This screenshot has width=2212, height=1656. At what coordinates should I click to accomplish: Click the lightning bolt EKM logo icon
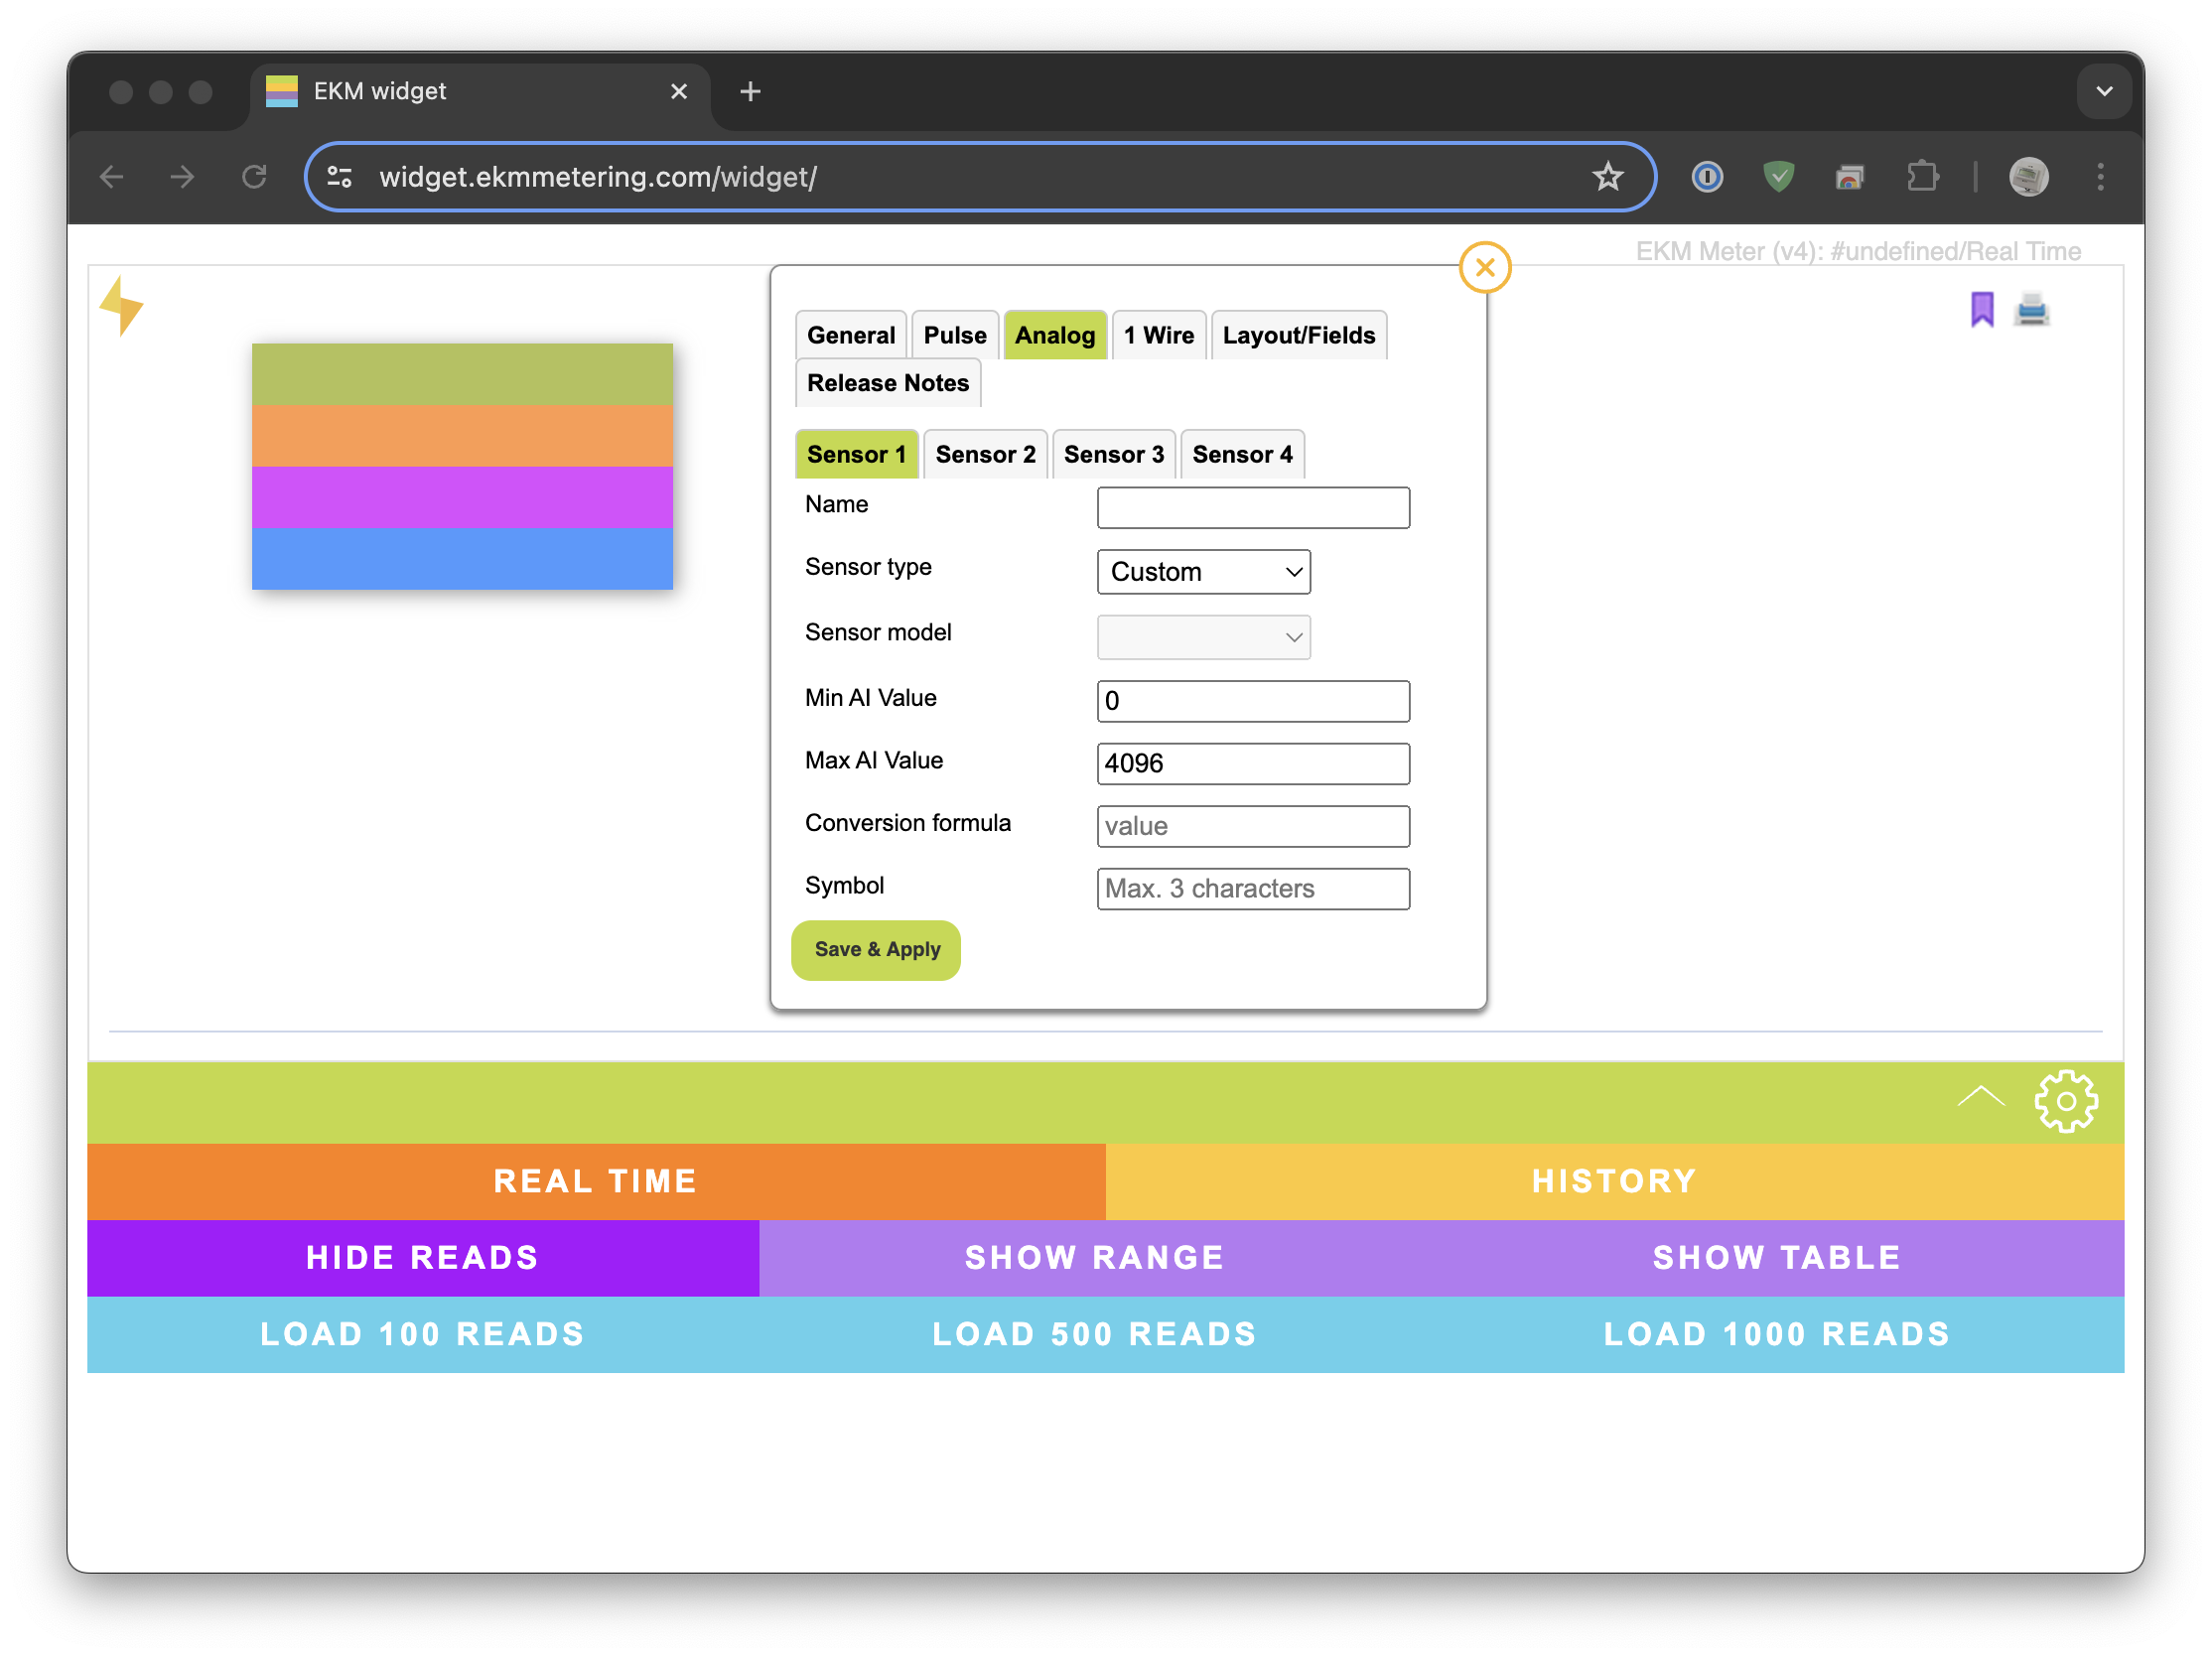[121, 306]
